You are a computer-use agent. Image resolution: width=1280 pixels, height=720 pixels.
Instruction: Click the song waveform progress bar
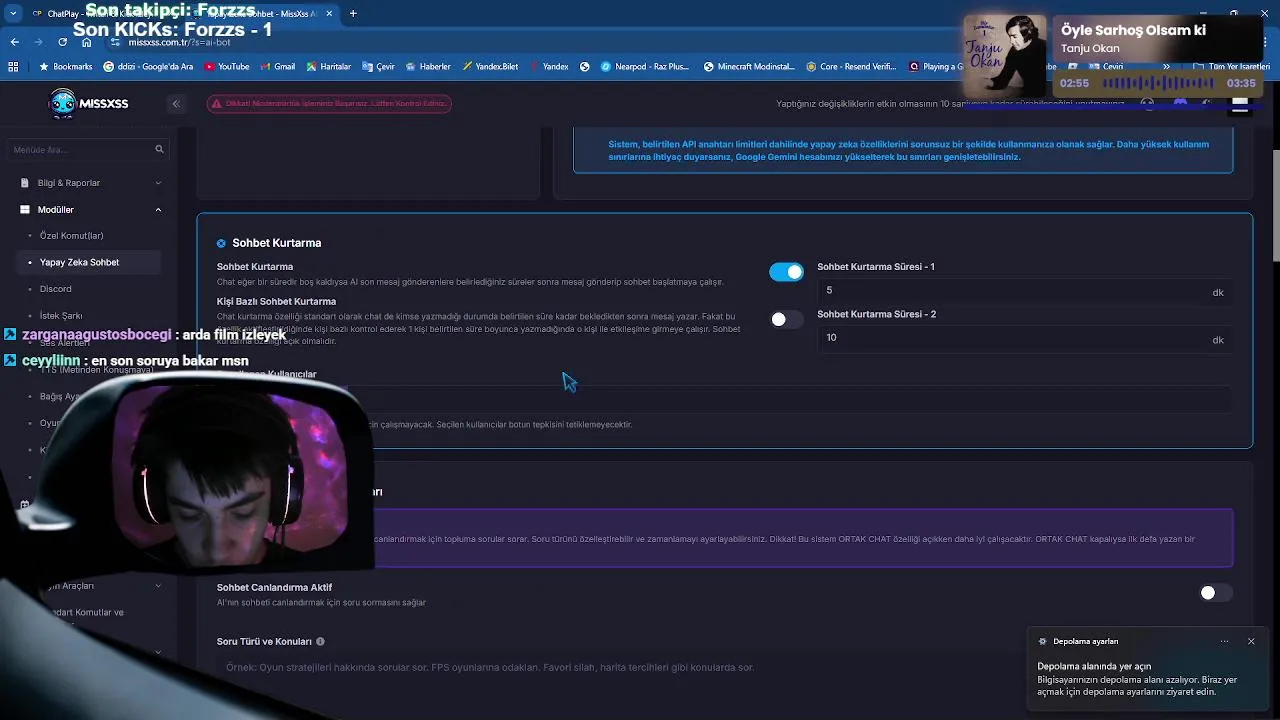(x=1157, y=83)
